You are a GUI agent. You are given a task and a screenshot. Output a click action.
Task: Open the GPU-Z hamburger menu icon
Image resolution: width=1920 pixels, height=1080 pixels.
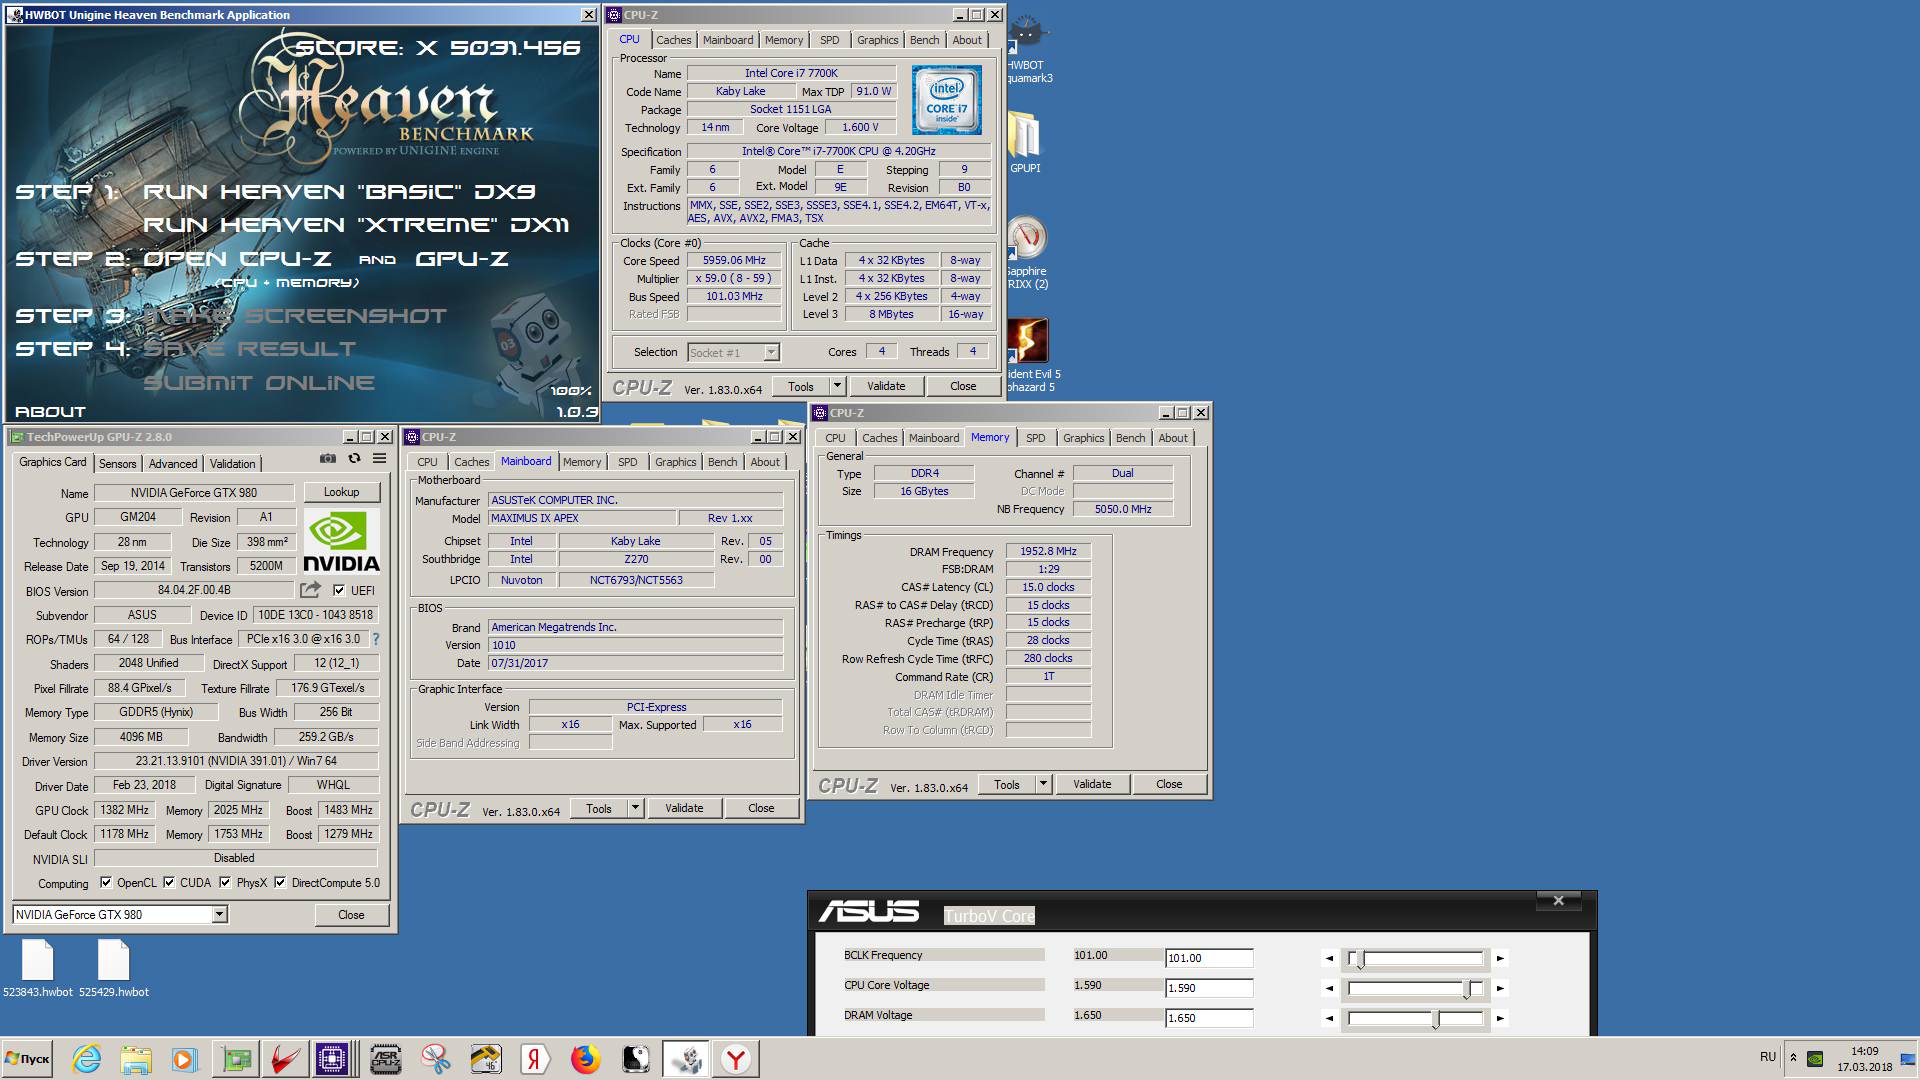[x=380, y=459]
